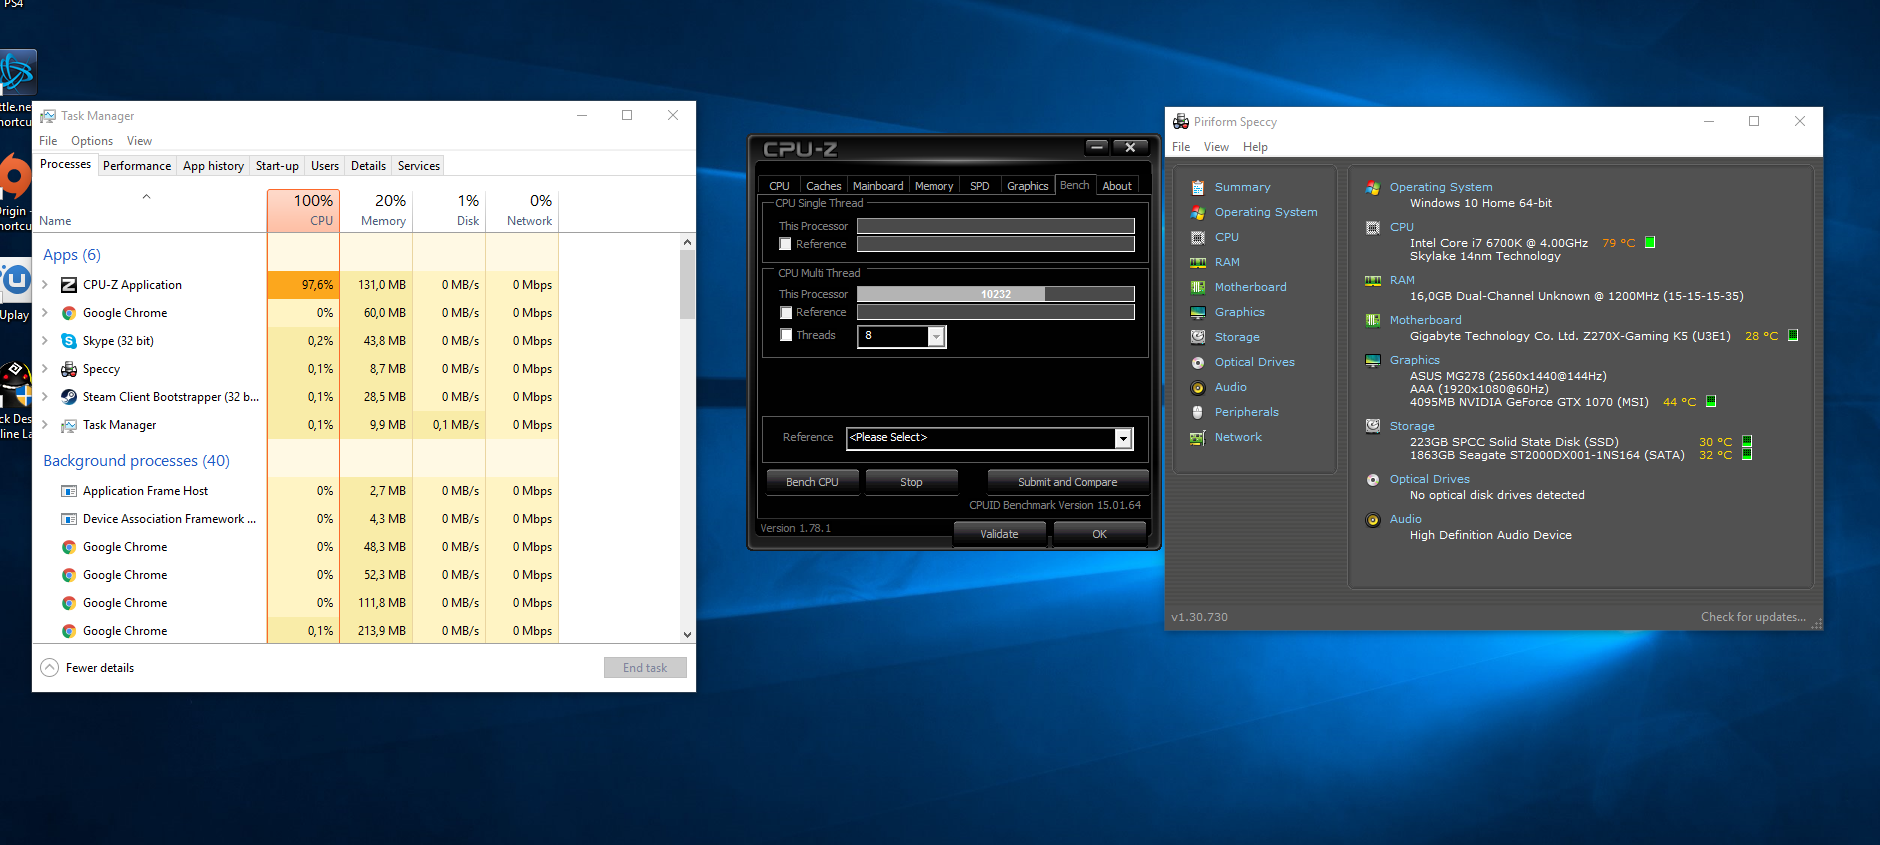This screenshot has width=1880, height=845.
Task: Click the Skype icon in Task Manager
Action: pyautogui.click(x=69, y=341)
